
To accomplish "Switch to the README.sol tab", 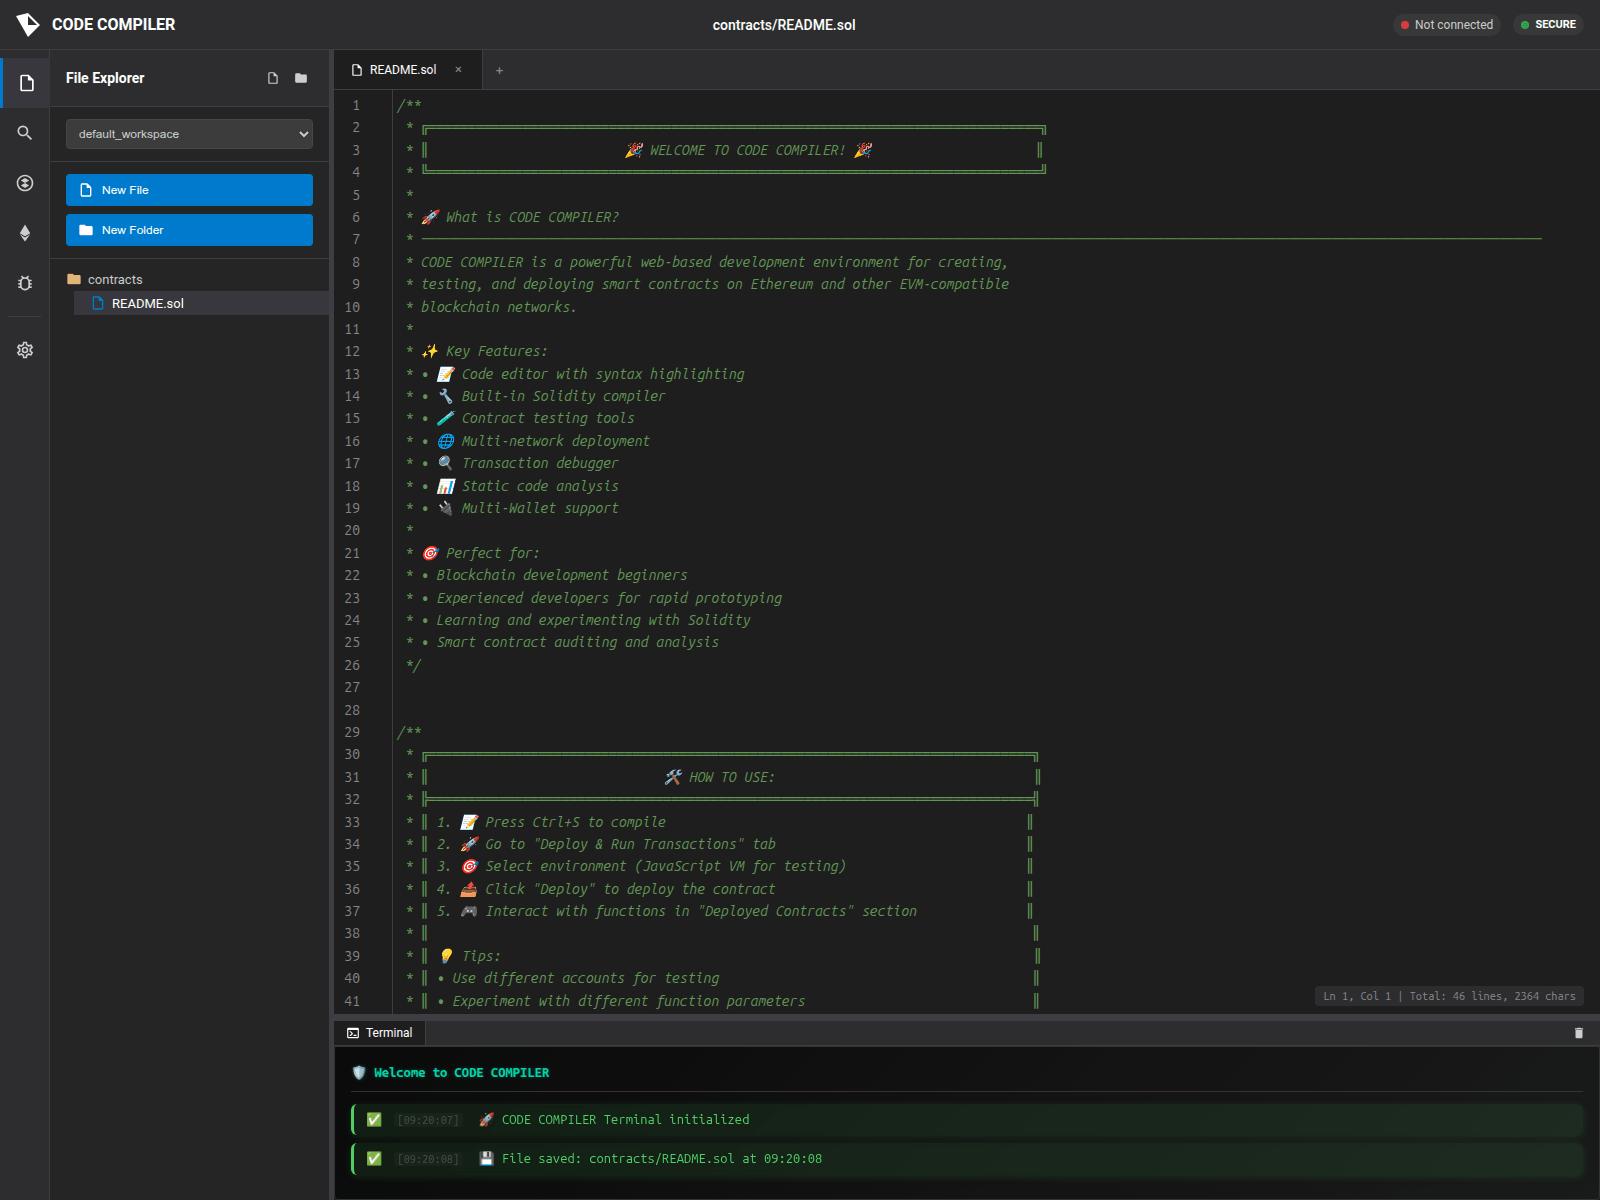I will pos(400,70).
